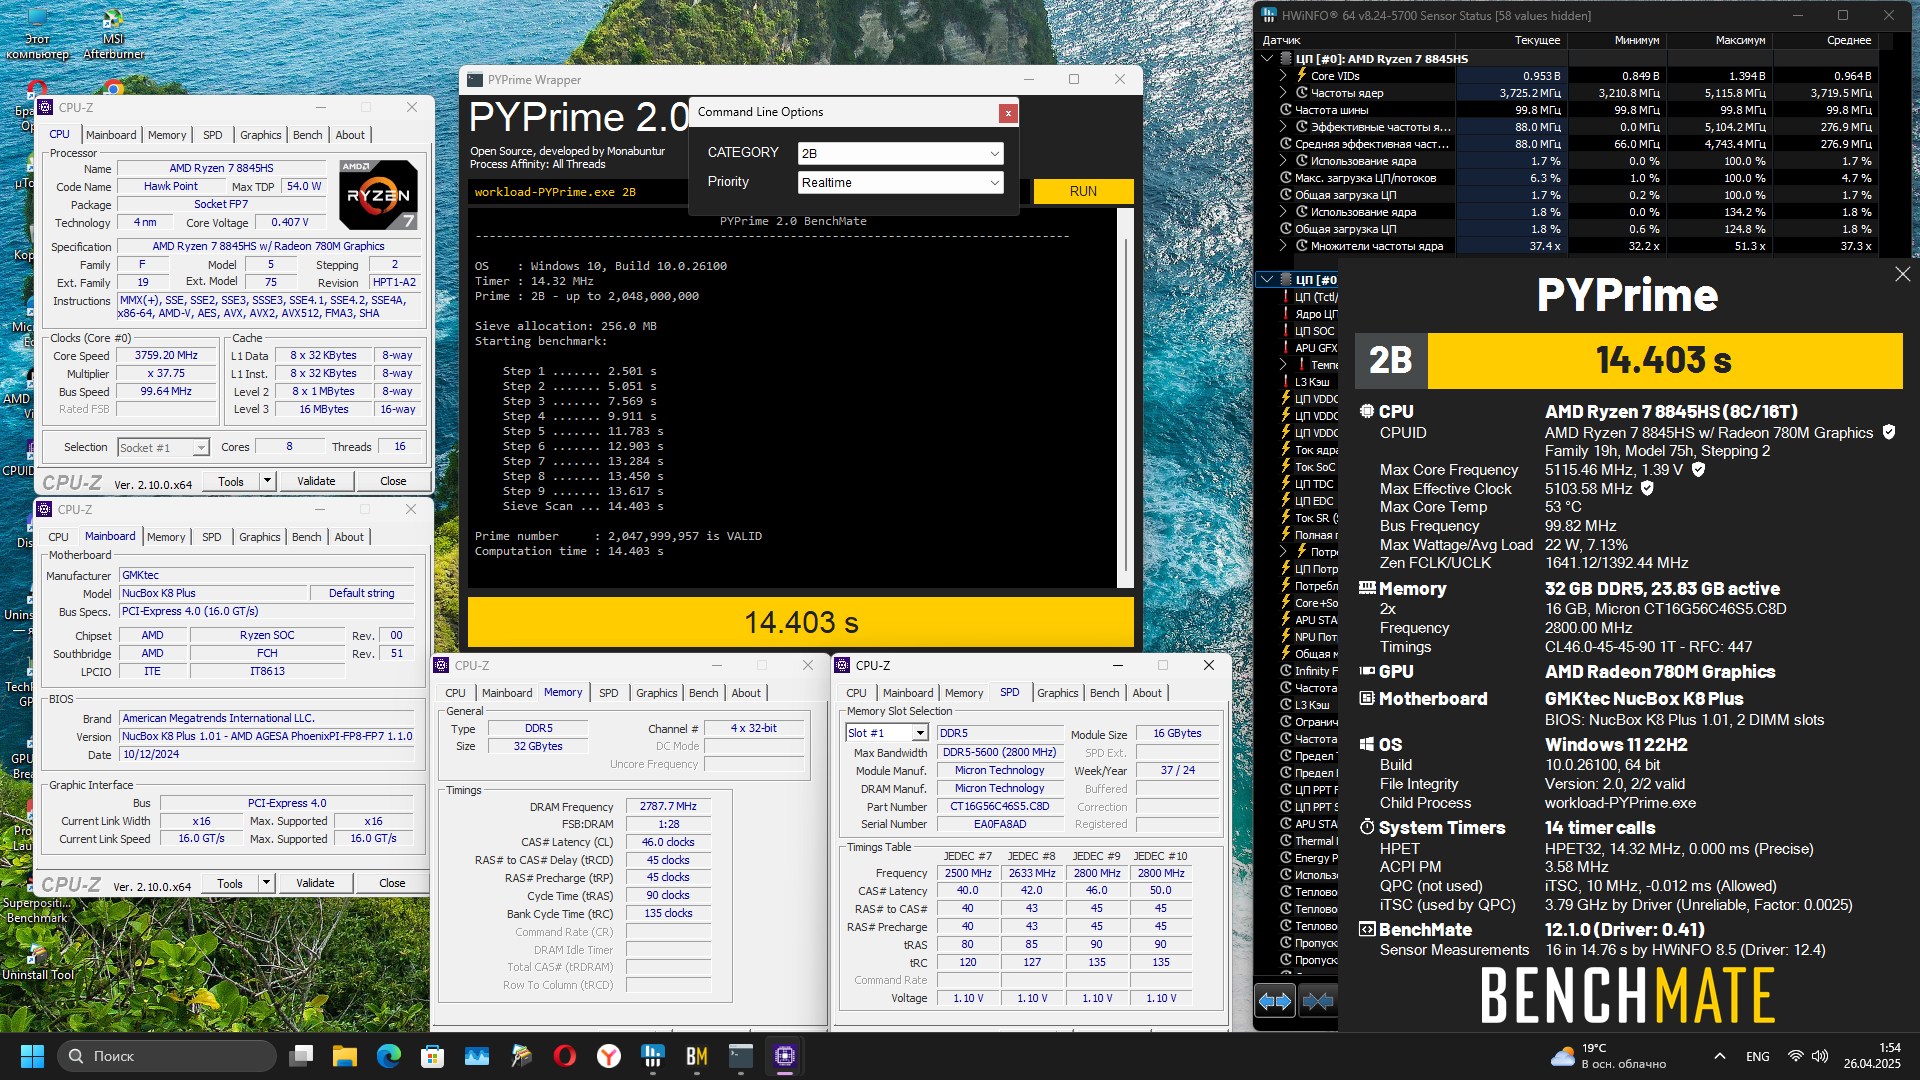Expand Core VIDs row in HWiNFO
Image resolution: width=1920 pixels, height=1080 pixels.
(x=1283, y=76)
